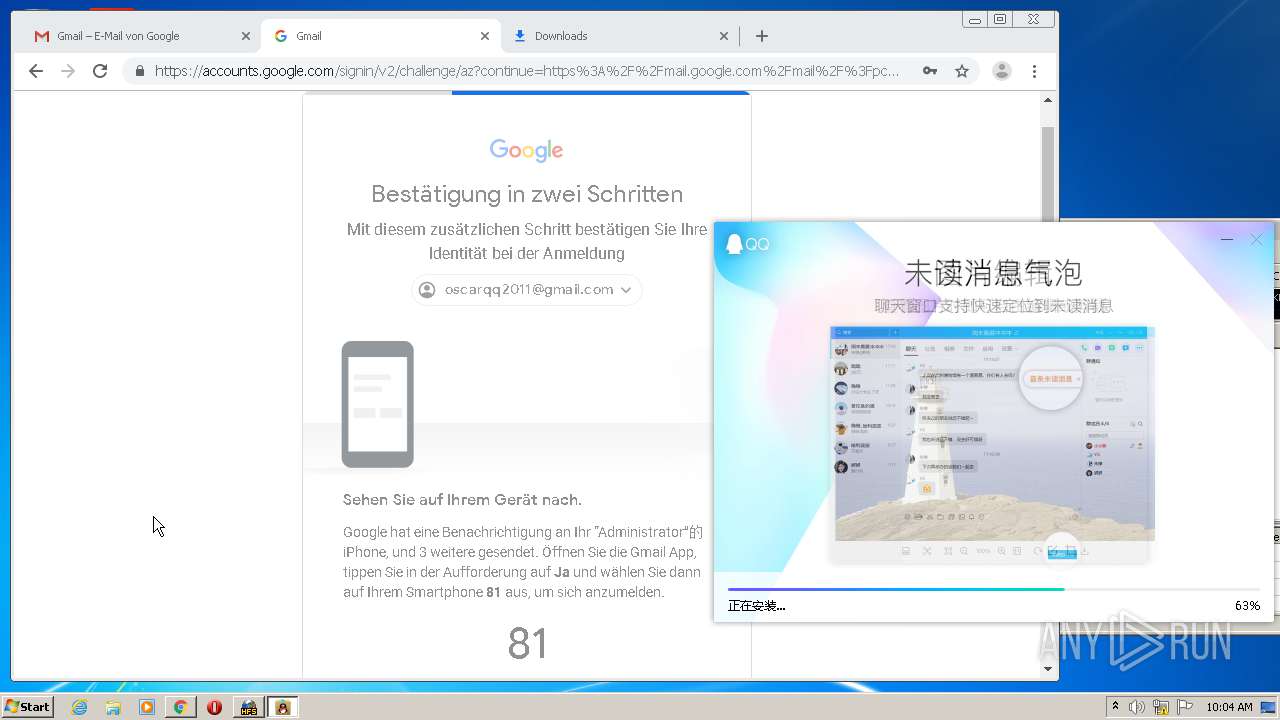Click the page scrollbar up arrow
1280x720 pixels.
[1048, 100]
